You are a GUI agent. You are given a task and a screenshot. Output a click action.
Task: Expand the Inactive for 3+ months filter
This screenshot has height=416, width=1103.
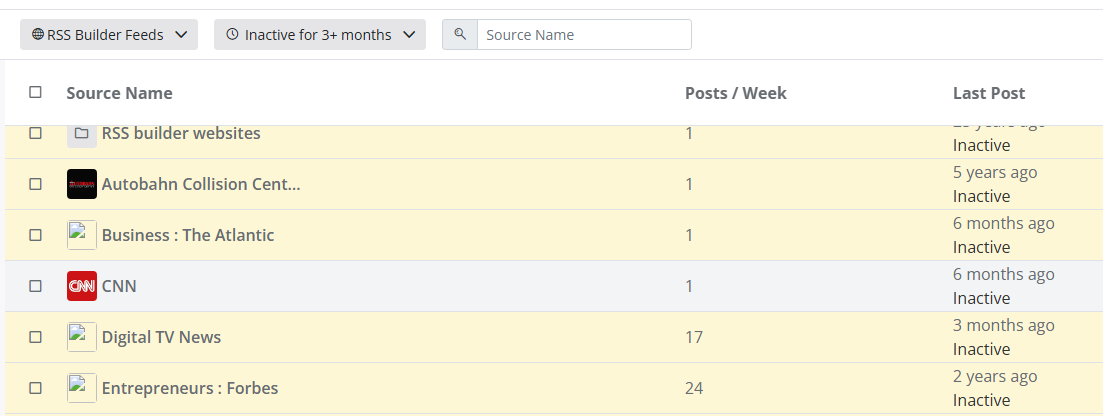click(x=320, y=34)
